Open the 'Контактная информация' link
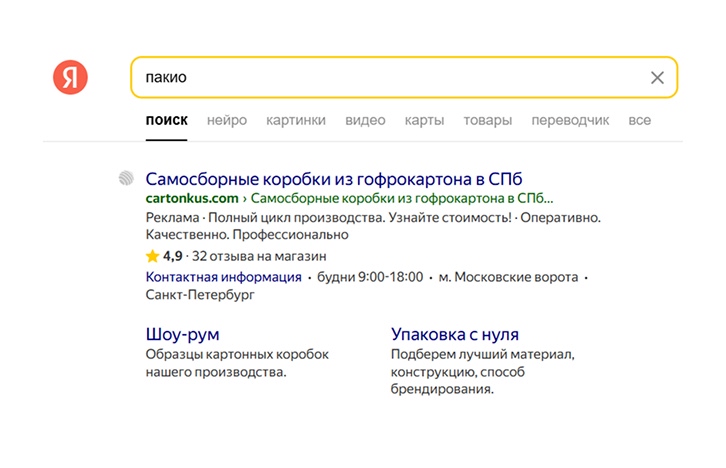726x468 pixels. (224, 277)
